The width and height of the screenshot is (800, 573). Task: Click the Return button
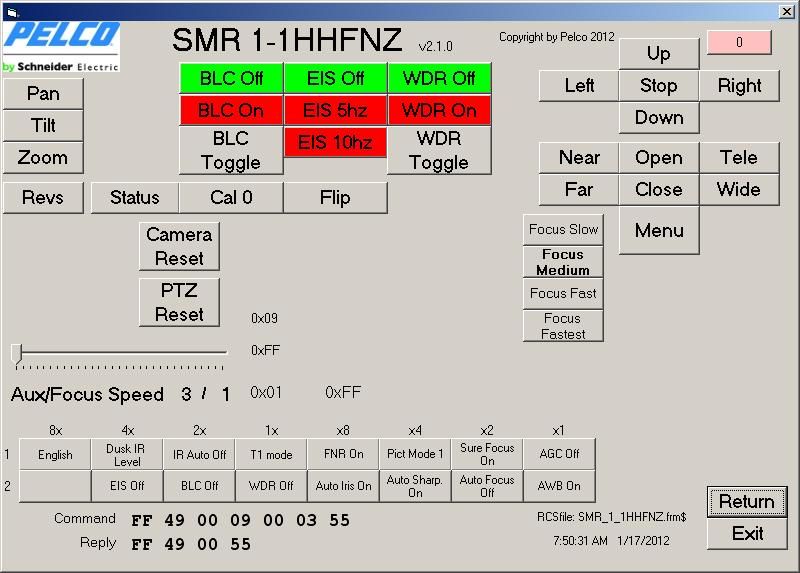[x=747, y=502]
